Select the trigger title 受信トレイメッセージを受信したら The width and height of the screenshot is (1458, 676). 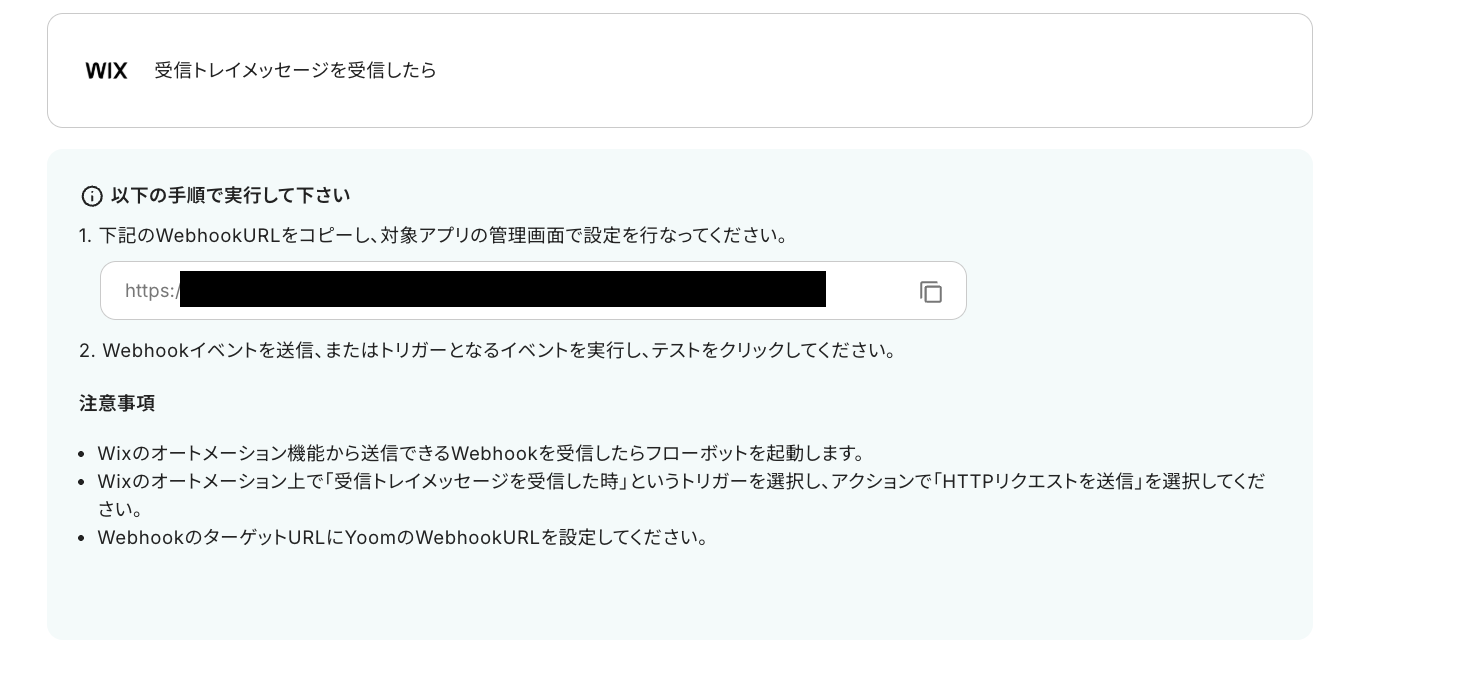click(x=295, y=70)
